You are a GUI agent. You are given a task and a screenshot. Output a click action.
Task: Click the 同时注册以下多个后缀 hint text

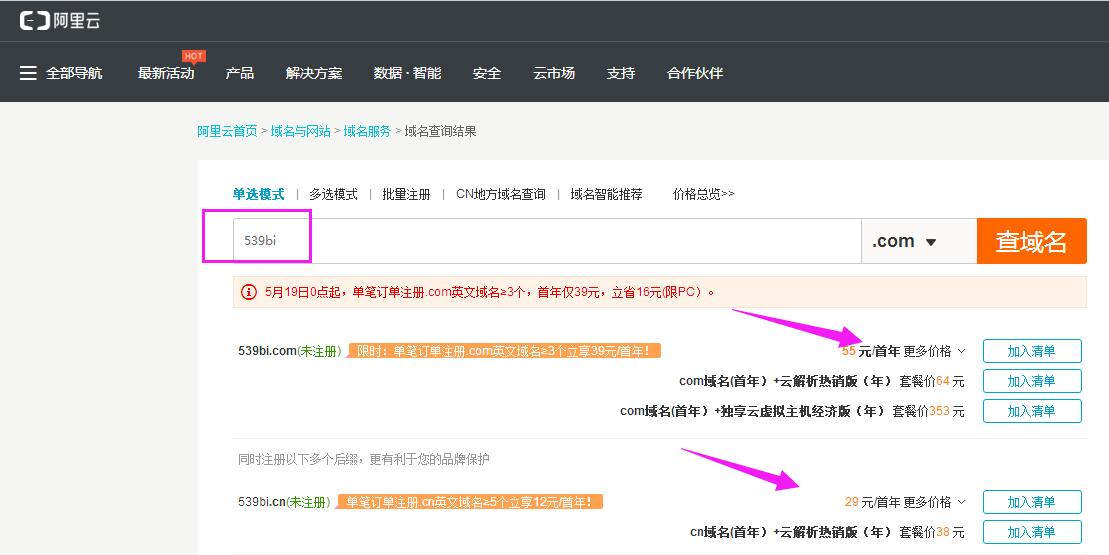[364, 460]
